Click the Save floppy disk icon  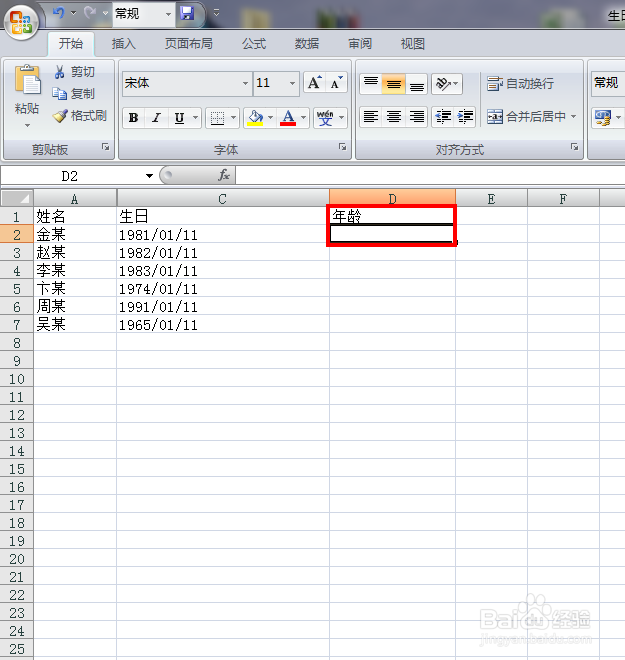click(x=187, y=13)
